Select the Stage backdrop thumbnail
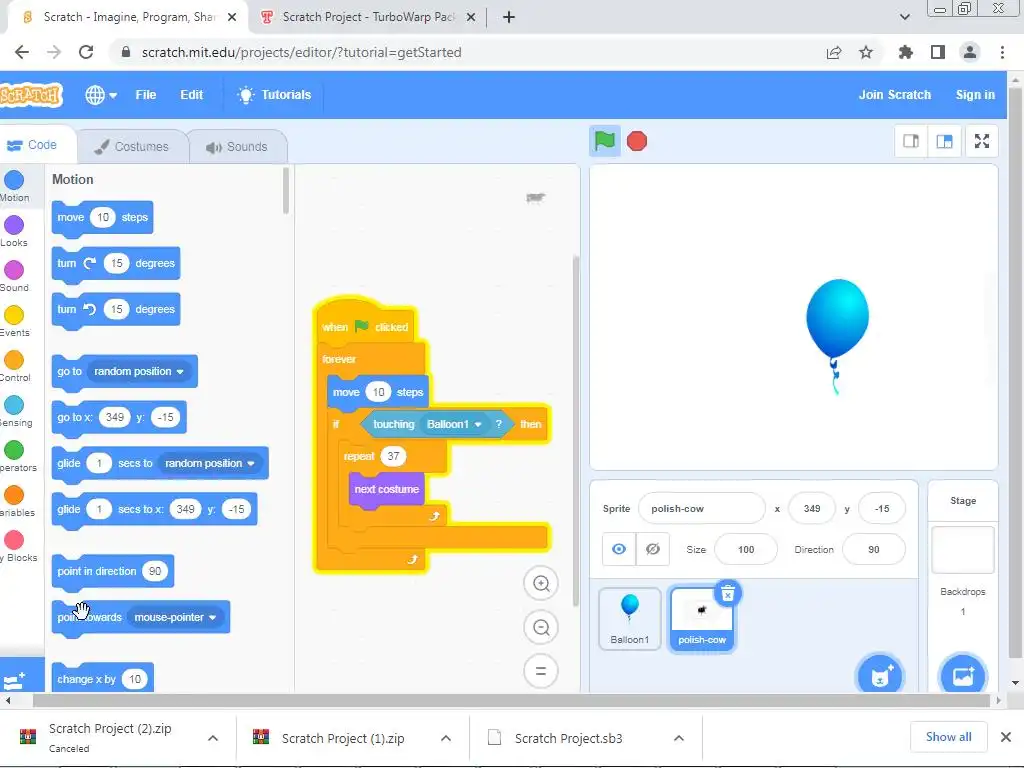Image resolution: width=1024 pixels, height=768 pixels. pos(963,550)
